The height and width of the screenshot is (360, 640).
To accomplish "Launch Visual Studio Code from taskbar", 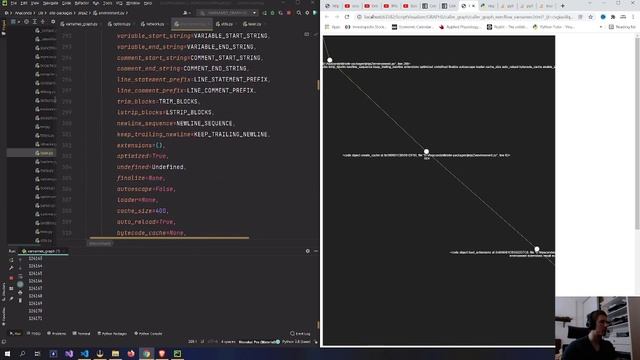I will click(x=84, y=353).
